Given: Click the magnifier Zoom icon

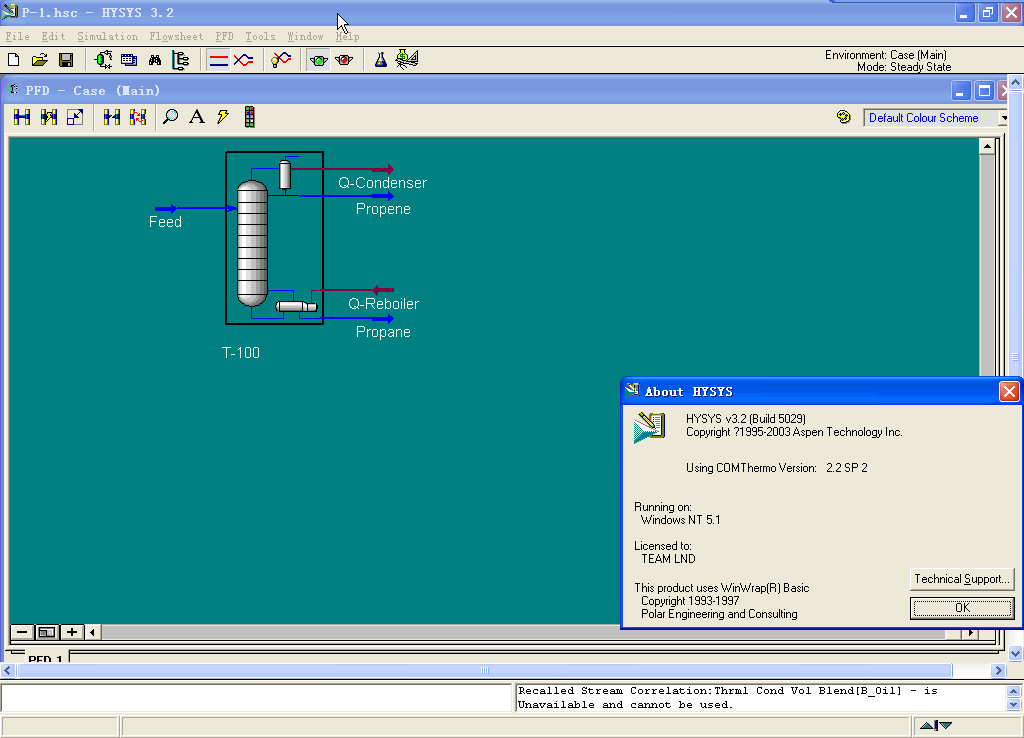Looking at the screenshot, I should click(x=170, y=117).
